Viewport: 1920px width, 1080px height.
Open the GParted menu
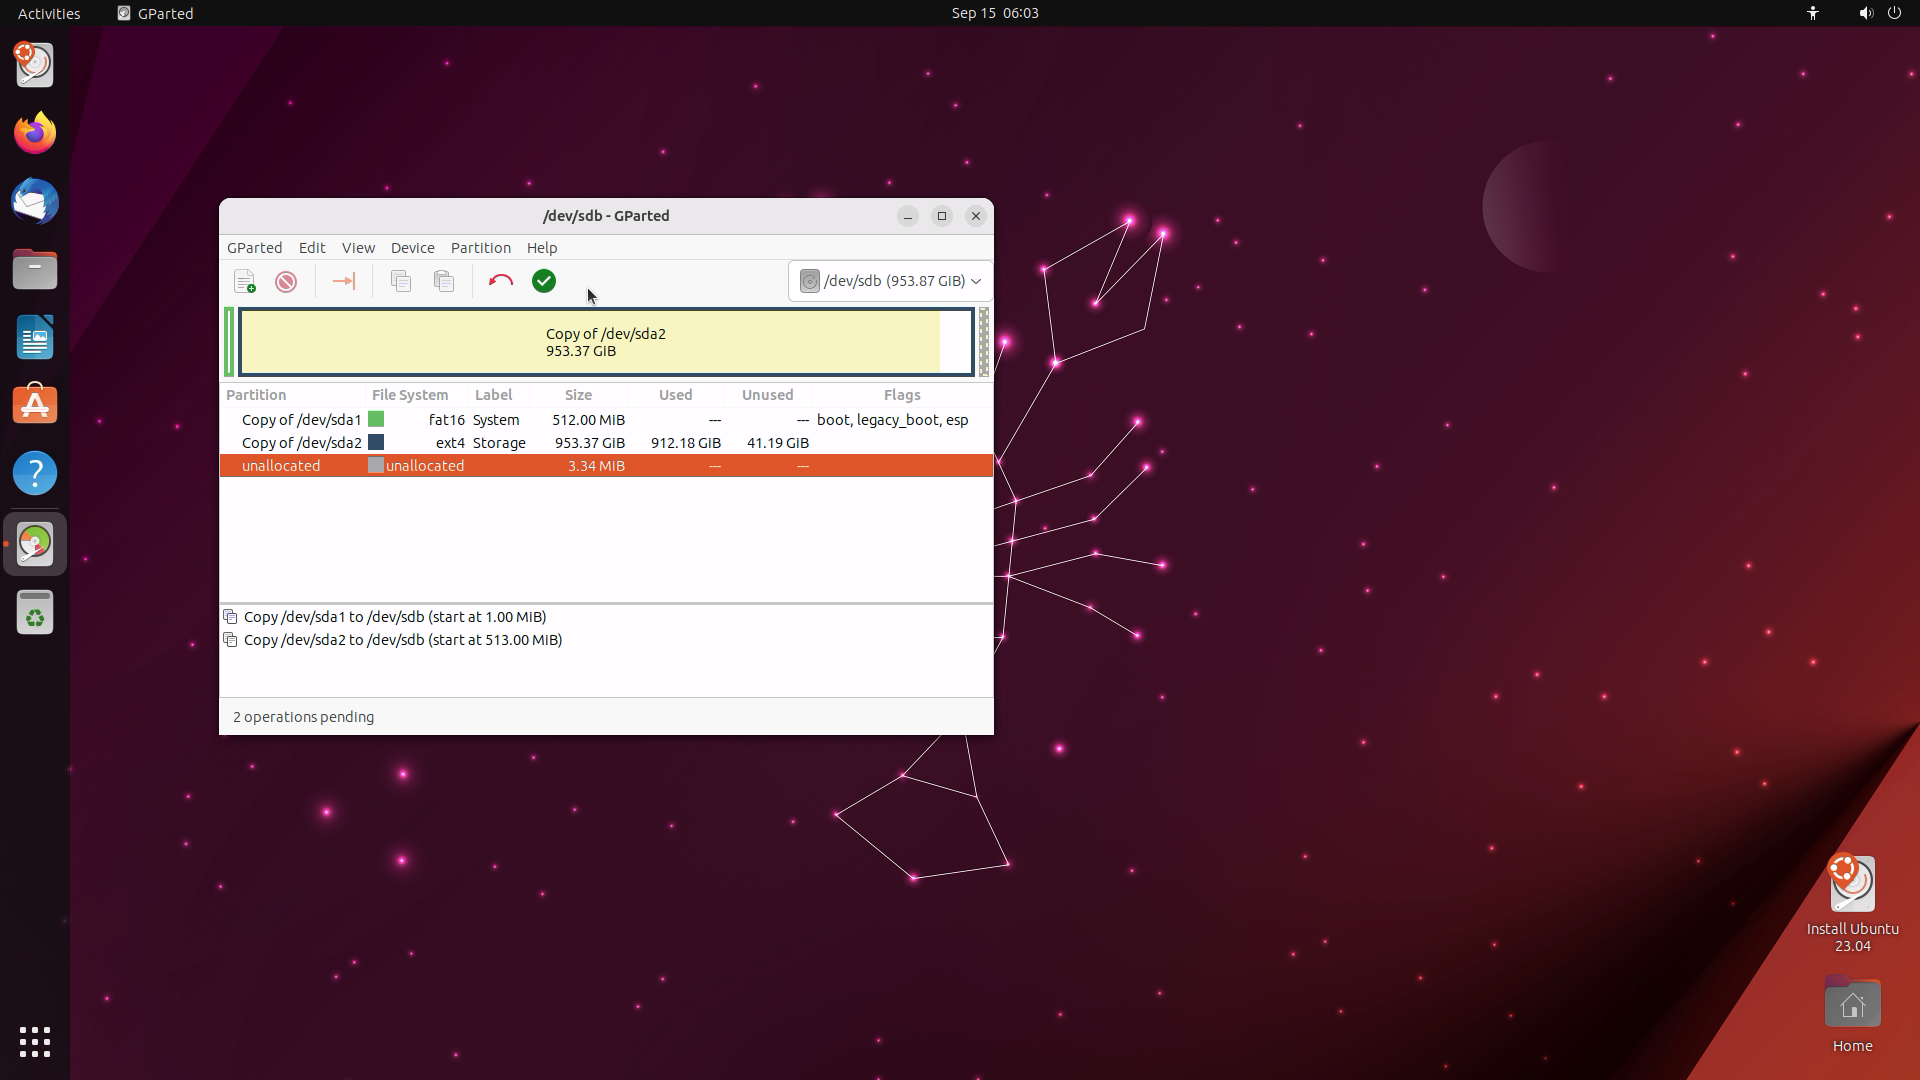pyautogui.click(x=254, y=248)
